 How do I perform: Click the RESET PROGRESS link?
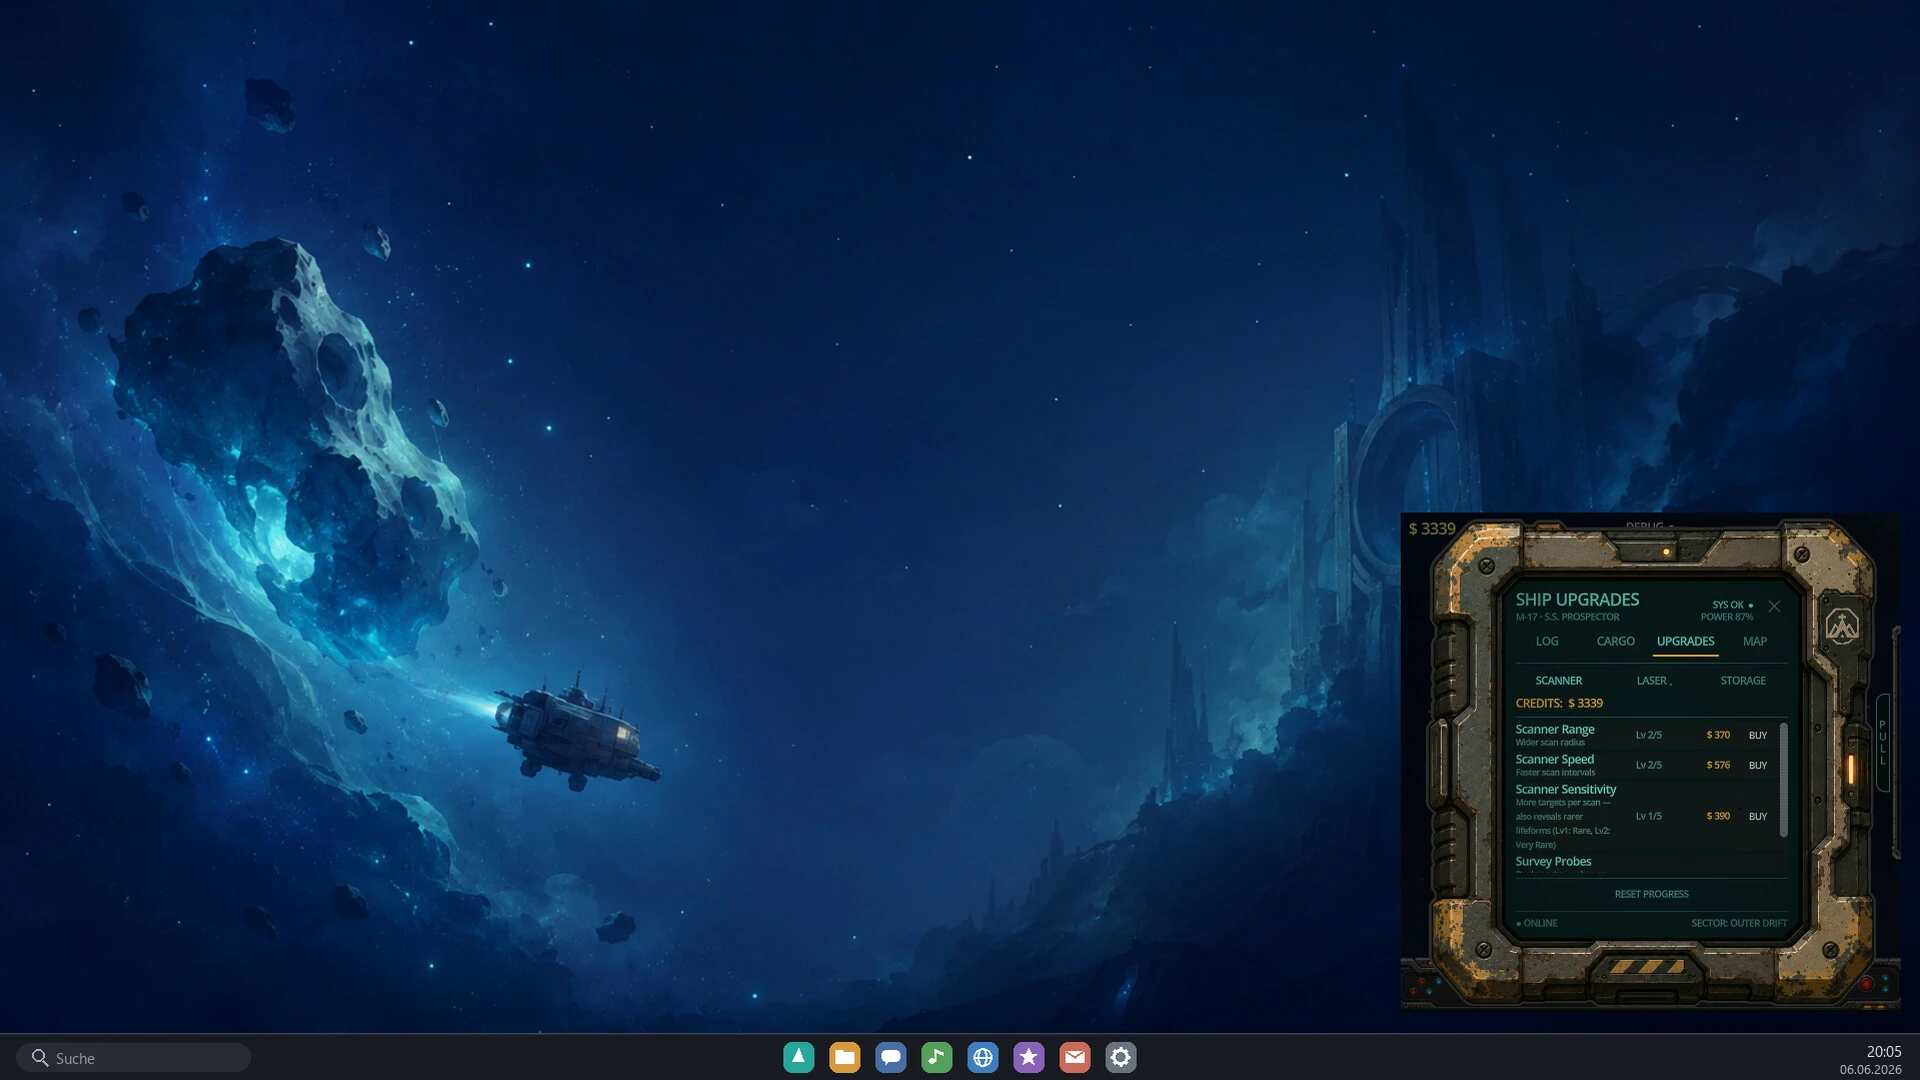[1651, 894]
